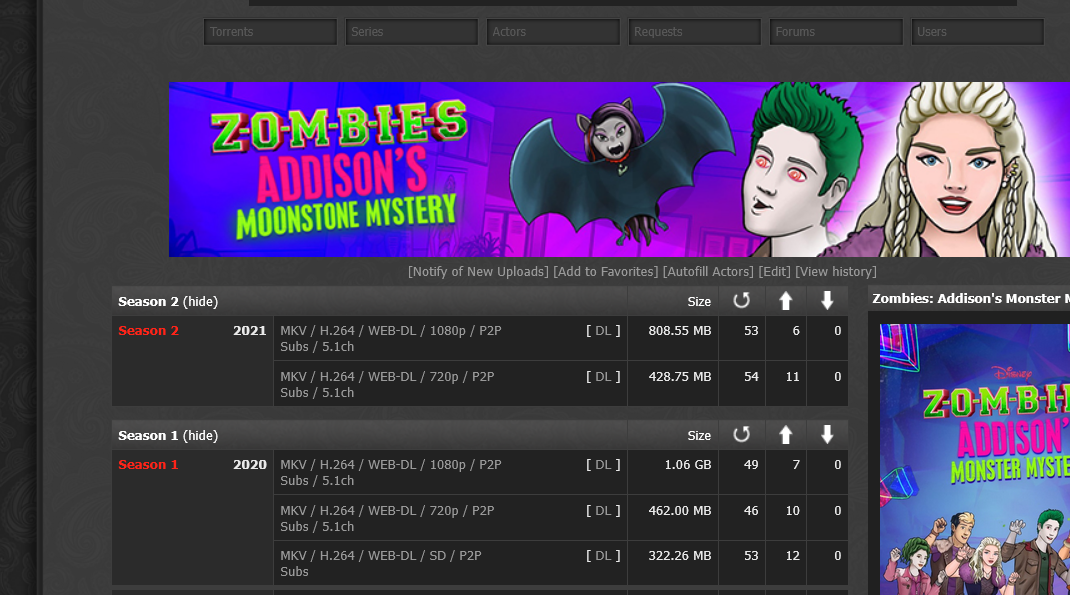1070x595 pixels.
Task: Click Add to Favorites
Action: click(605, 272)
